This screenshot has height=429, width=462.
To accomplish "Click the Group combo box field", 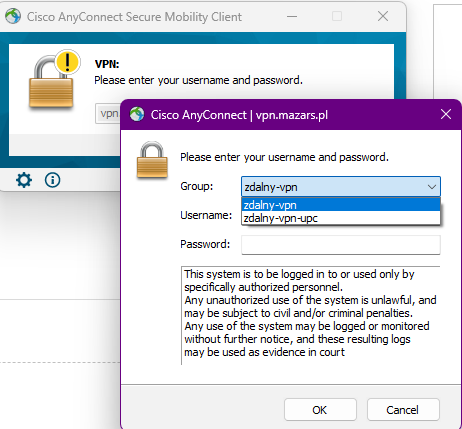I will point(341,187).
